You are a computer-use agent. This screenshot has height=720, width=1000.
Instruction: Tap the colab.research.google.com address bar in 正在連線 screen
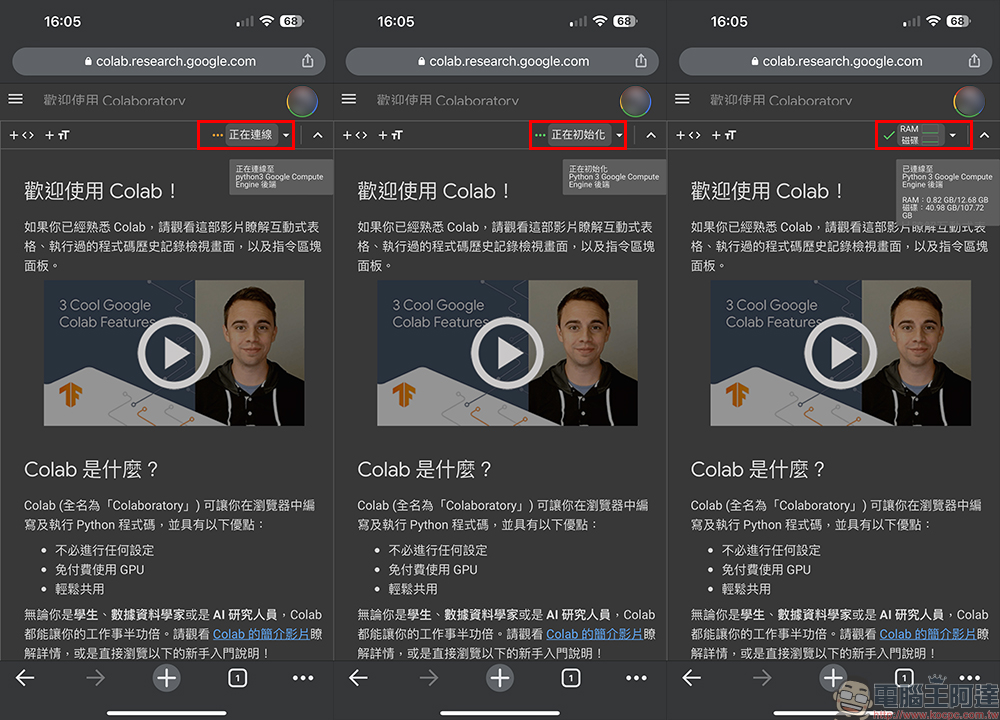pyautogui.click(x=169, y=61)
